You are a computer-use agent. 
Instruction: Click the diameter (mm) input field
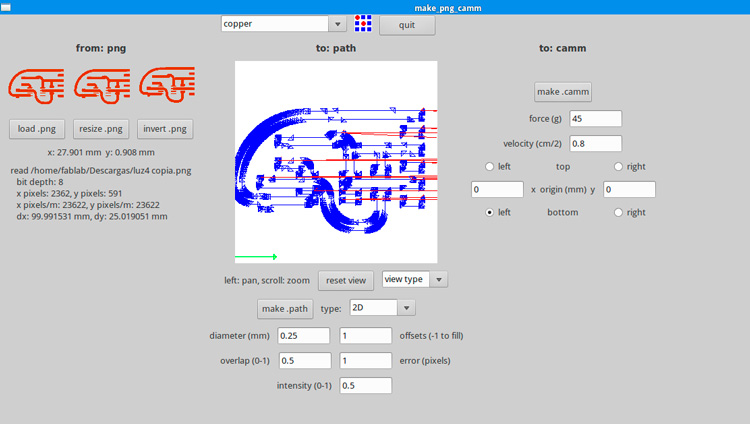pyautogui.click(x=304, y=336)
